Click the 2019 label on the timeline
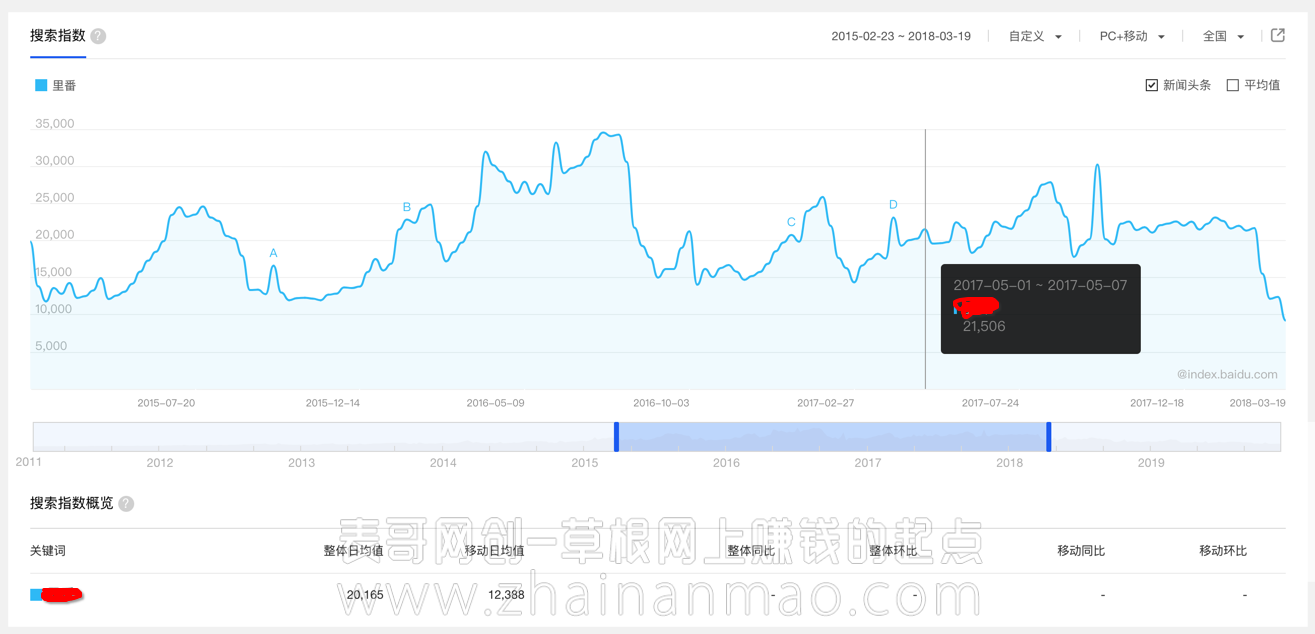 pyautogui.click(x=1151, y=462)
